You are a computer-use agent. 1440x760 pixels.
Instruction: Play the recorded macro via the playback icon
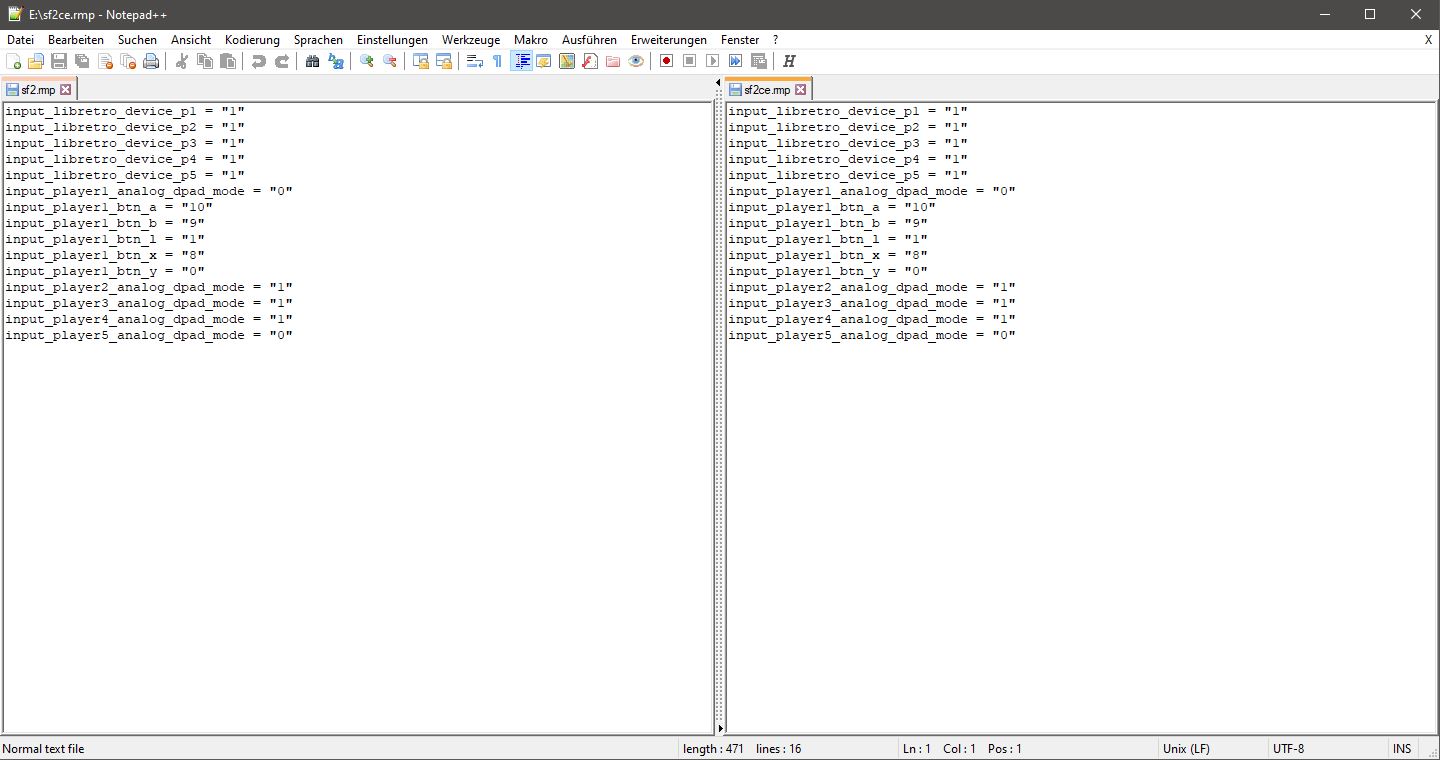pos(712,61)
